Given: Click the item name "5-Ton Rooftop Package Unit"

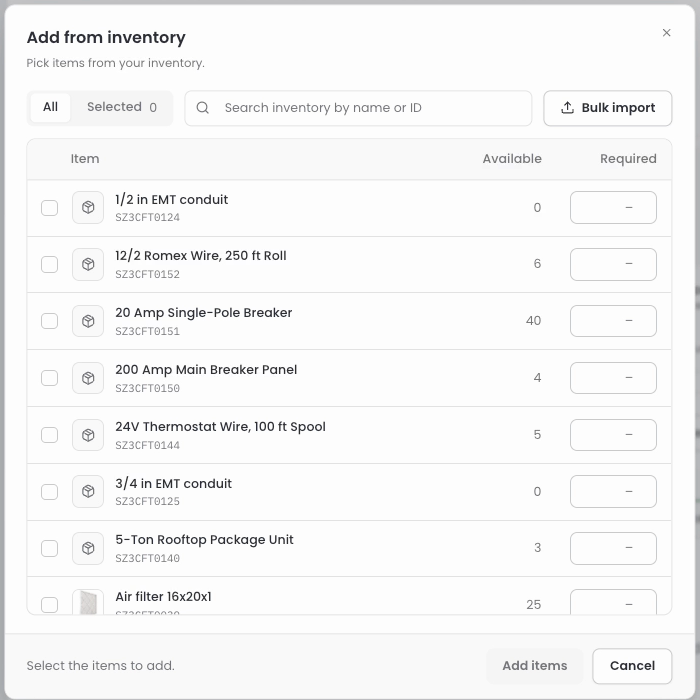Looking at the screenshot, I should pos(204,540).
